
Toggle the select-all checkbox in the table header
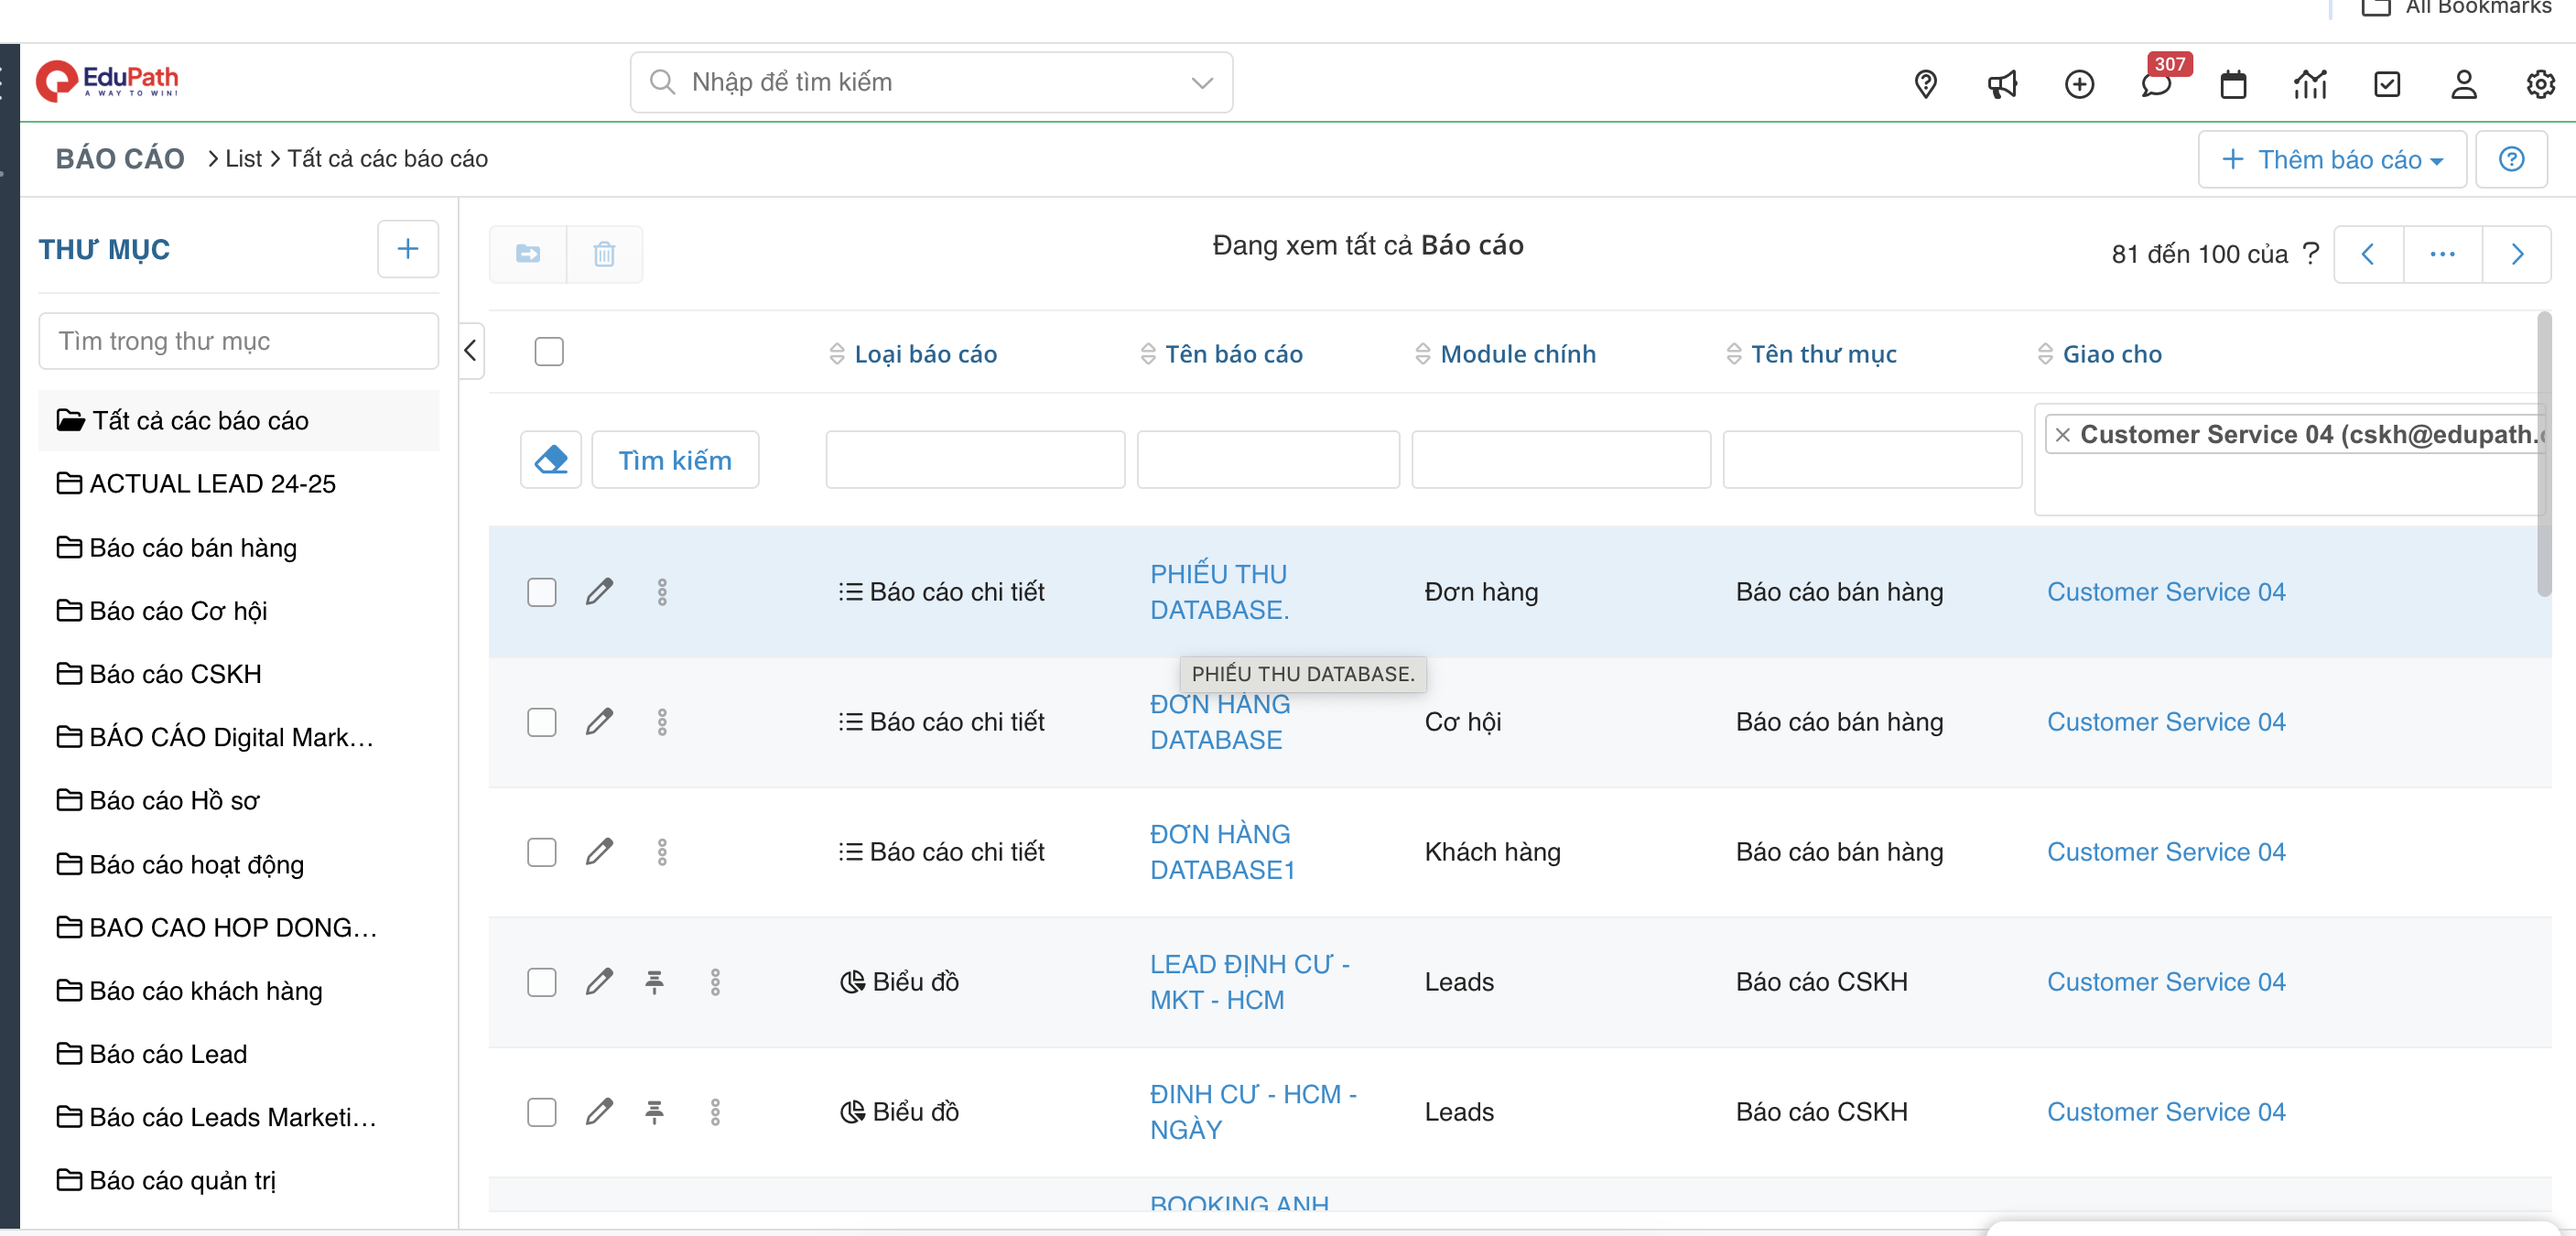tap(549, 352)
